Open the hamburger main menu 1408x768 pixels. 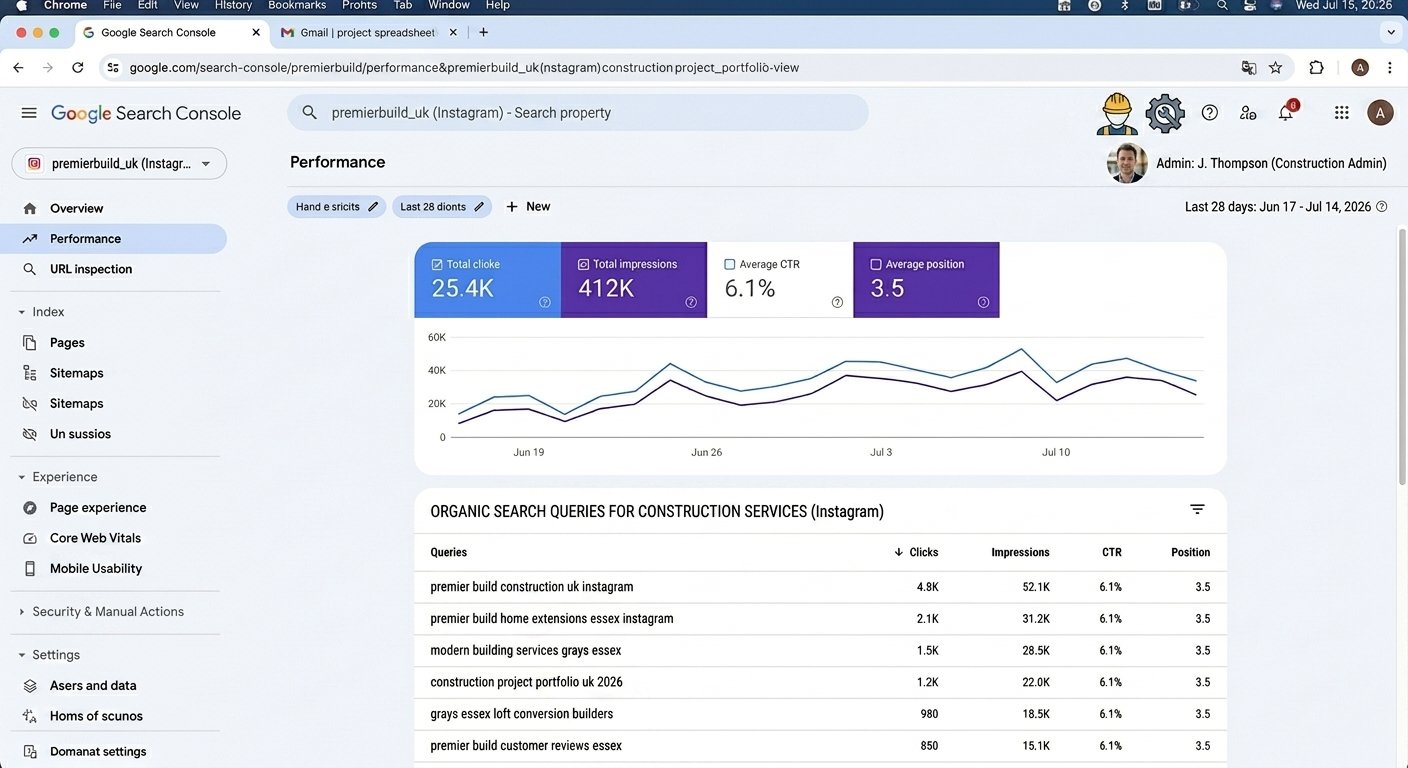[29, 113]
